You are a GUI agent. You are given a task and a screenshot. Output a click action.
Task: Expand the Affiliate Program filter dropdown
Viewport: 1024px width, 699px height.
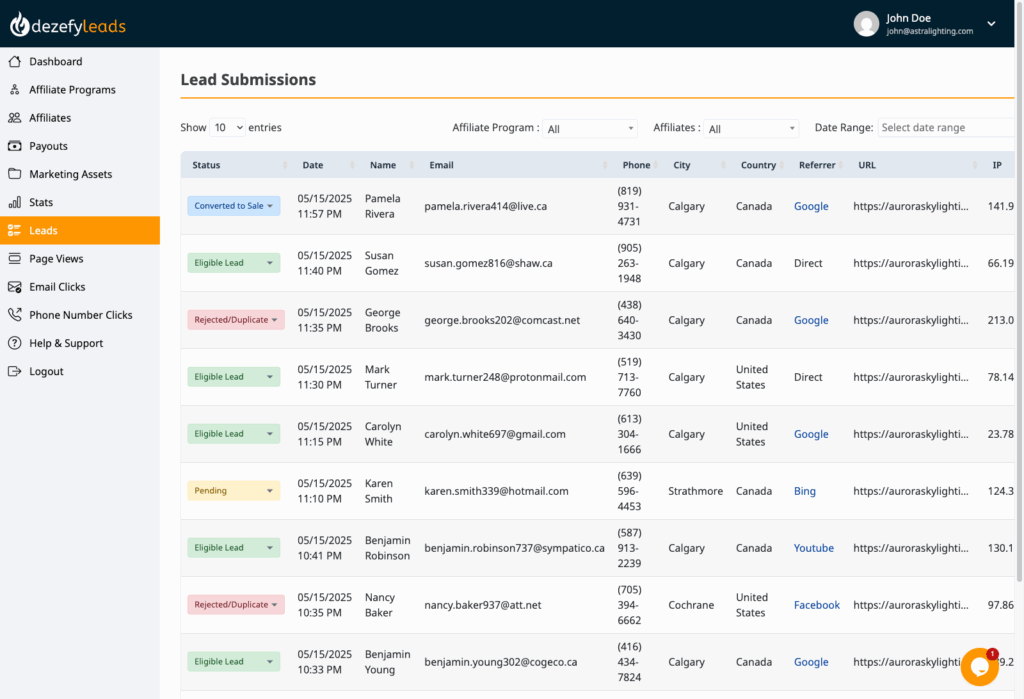coord(590,128)
